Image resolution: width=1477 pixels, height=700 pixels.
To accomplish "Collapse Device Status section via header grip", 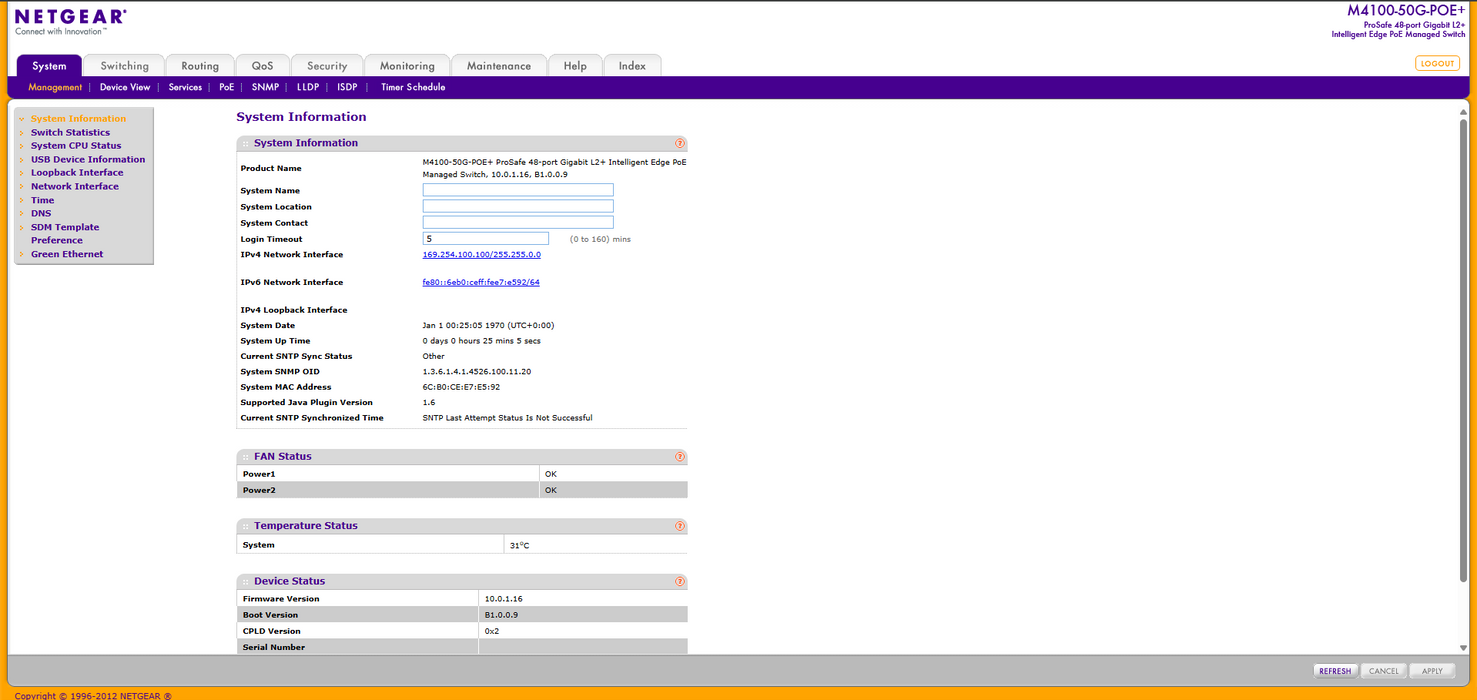I will (245, 582).
